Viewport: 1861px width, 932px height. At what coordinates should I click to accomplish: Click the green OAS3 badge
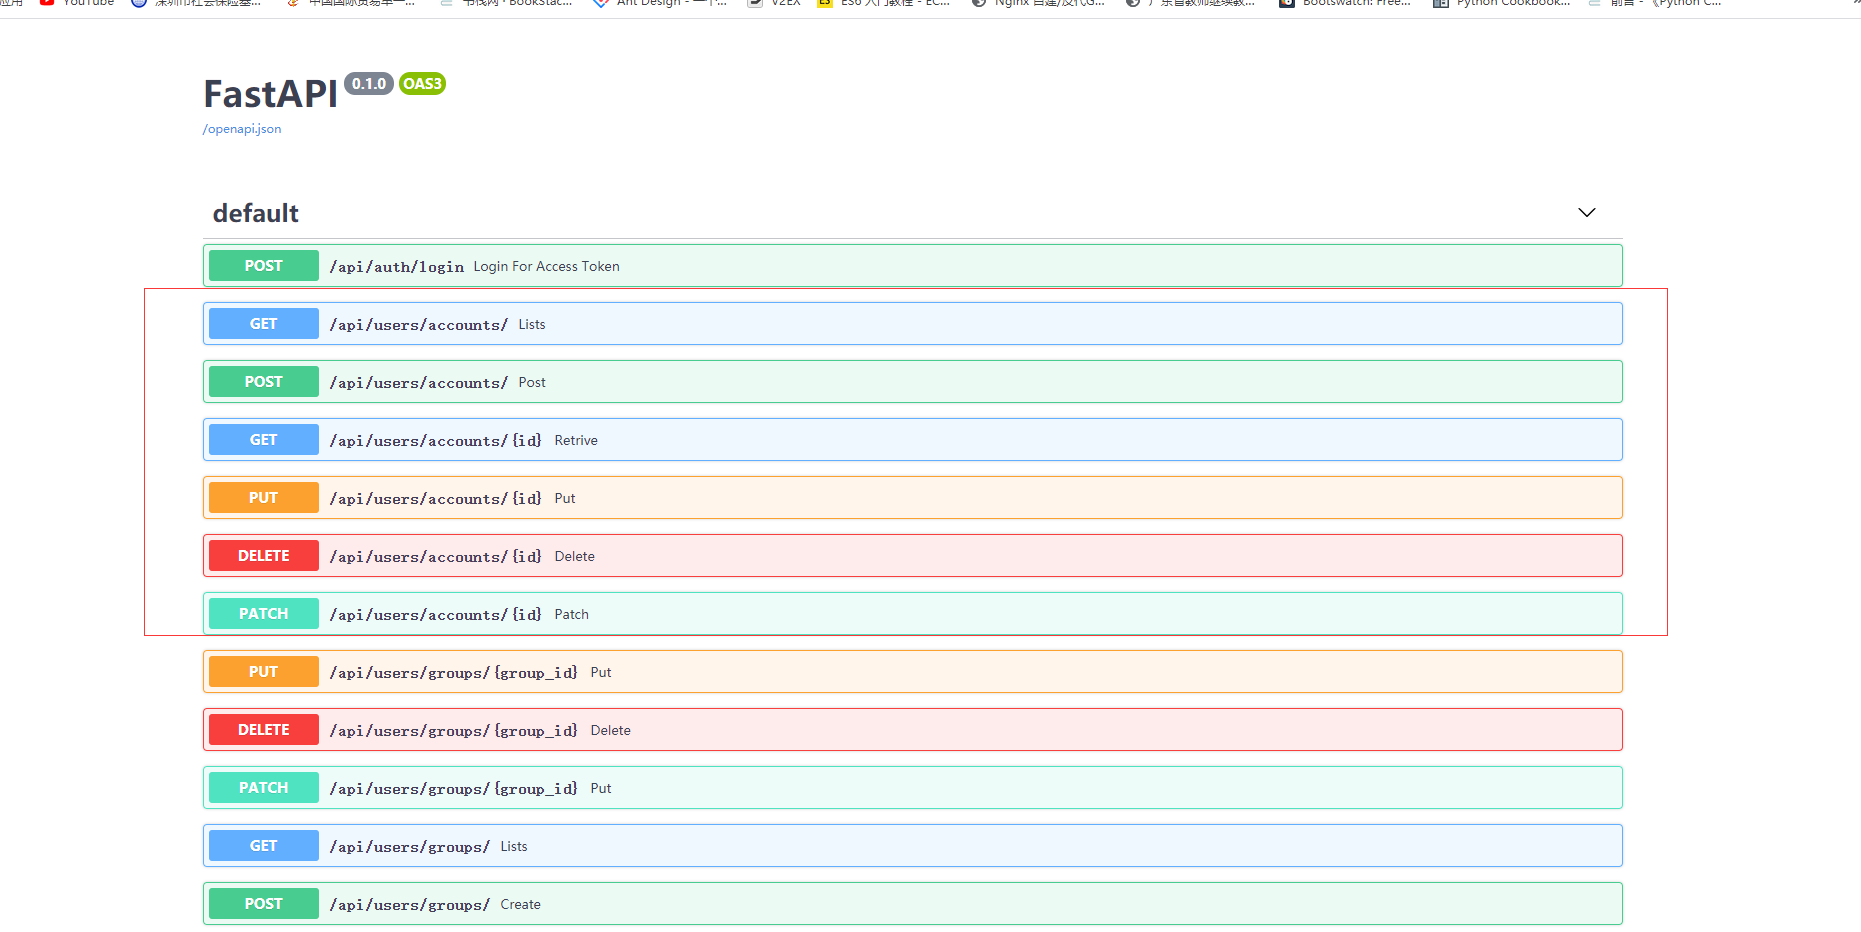pyautogui.click(x=422, y=84)
